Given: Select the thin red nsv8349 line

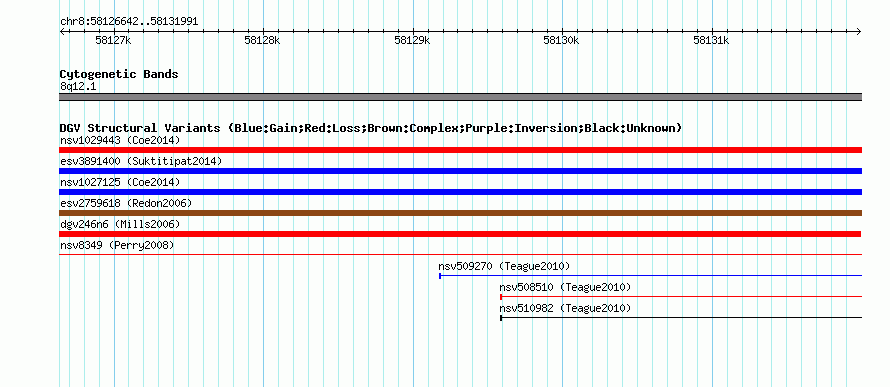Looking at the screenshot, I should point(460,255).
